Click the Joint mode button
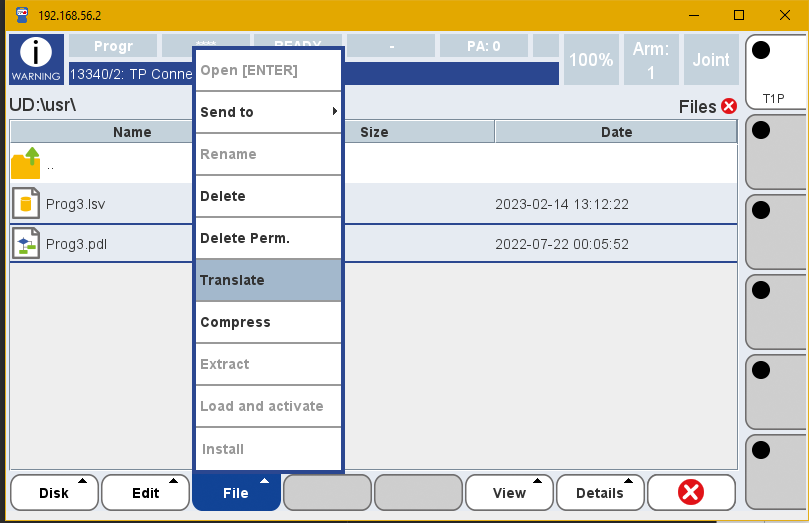This screenshot has height=523, width=809. (711, 60)
